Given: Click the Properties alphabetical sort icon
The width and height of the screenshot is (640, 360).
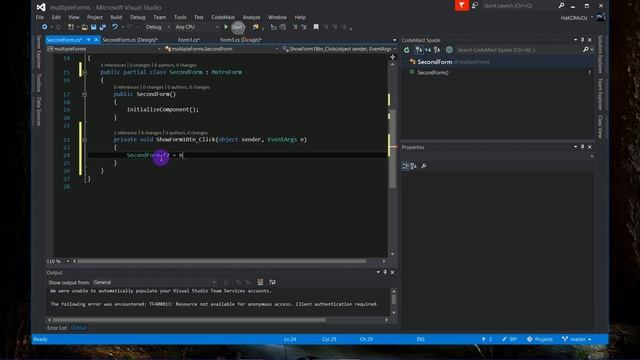Looking at the screenshot, I should [x=414, y=166].
